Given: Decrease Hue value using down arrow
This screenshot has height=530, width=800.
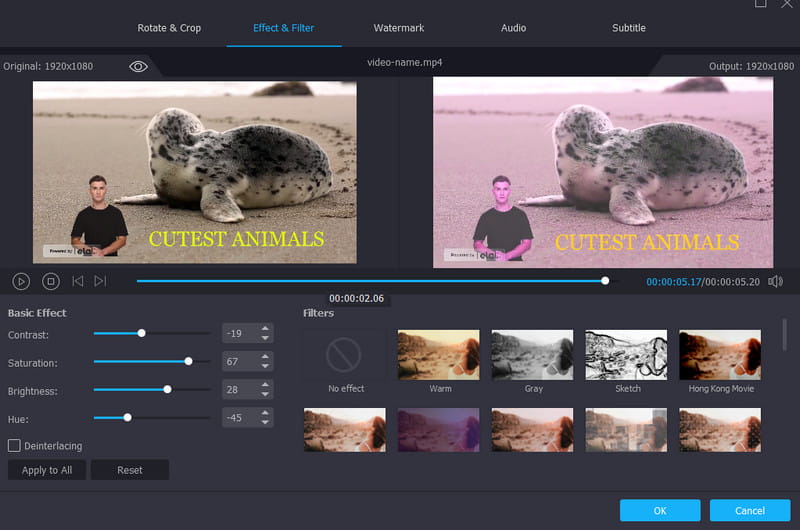Looking at the screenshot, I should 265,424.
